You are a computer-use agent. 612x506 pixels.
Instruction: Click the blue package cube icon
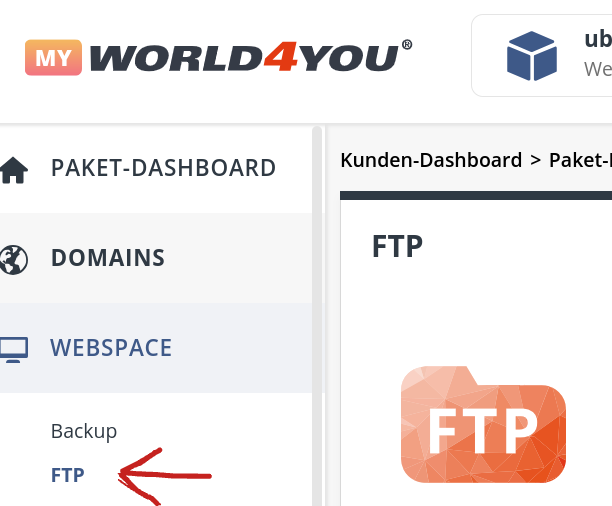[532, 56]
